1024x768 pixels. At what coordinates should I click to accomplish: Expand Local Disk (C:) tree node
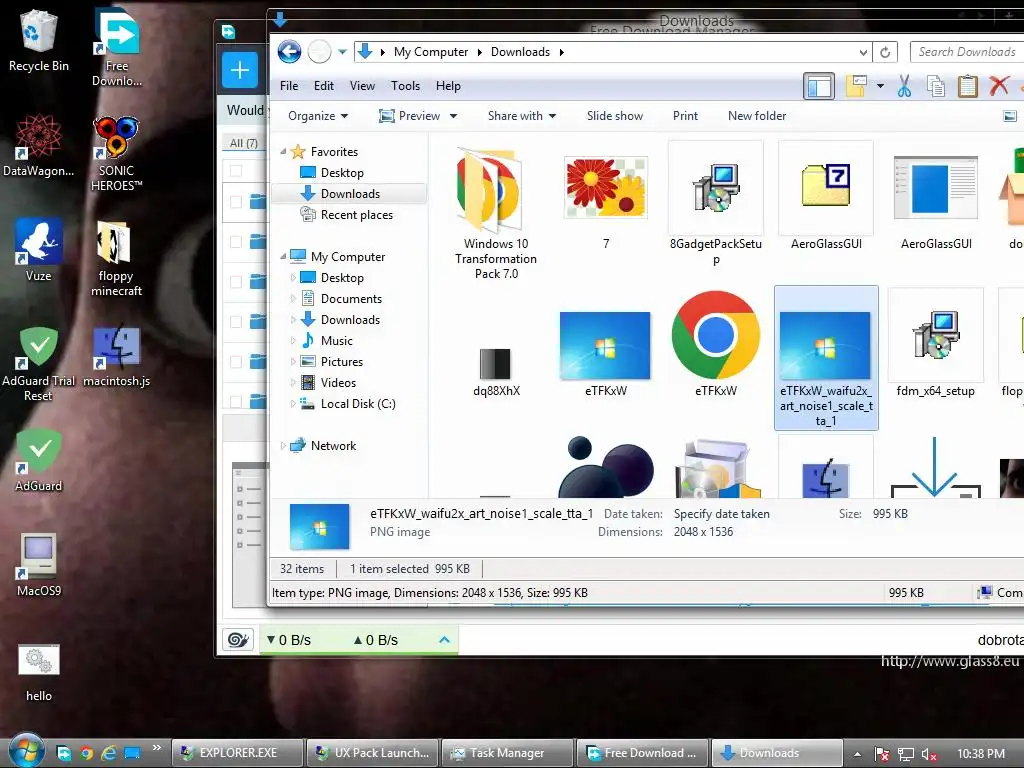click(x=293, y=404)
